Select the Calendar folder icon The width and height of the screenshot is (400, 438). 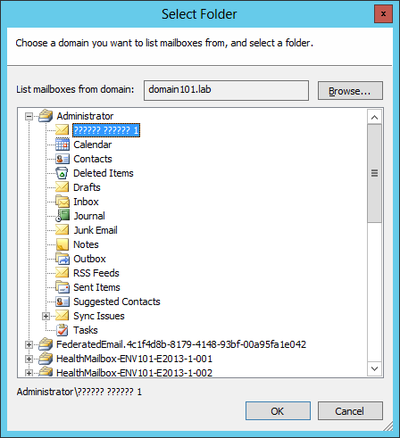pyautogui.click(x=62, y=145)
